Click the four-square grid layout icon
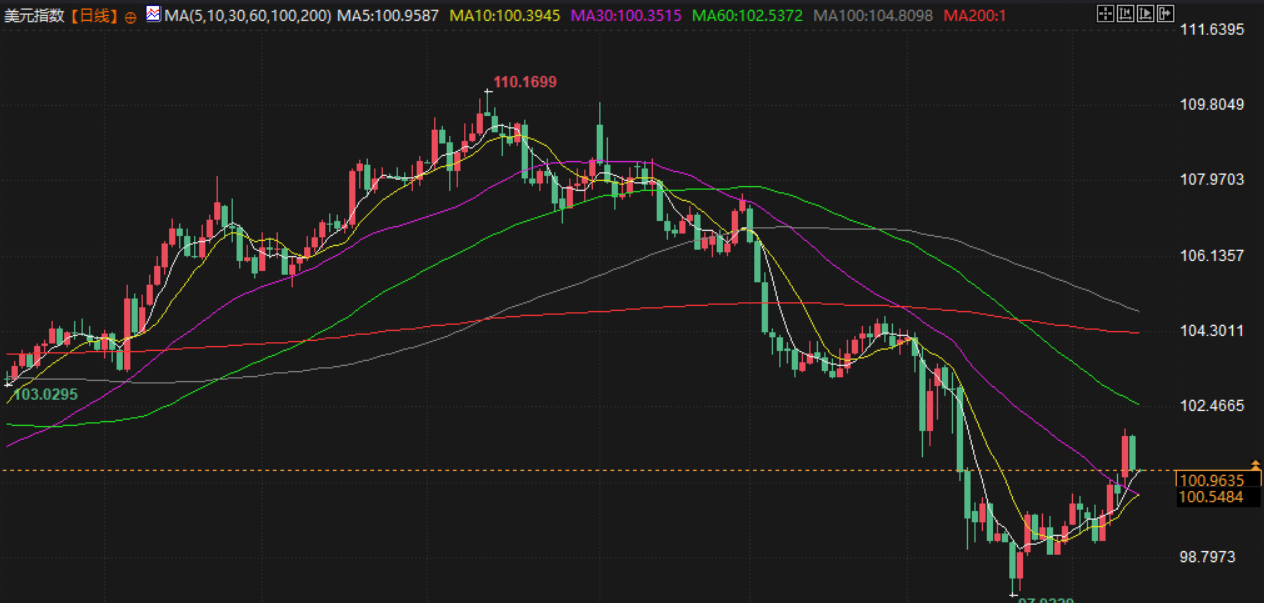 point(1104,14)
